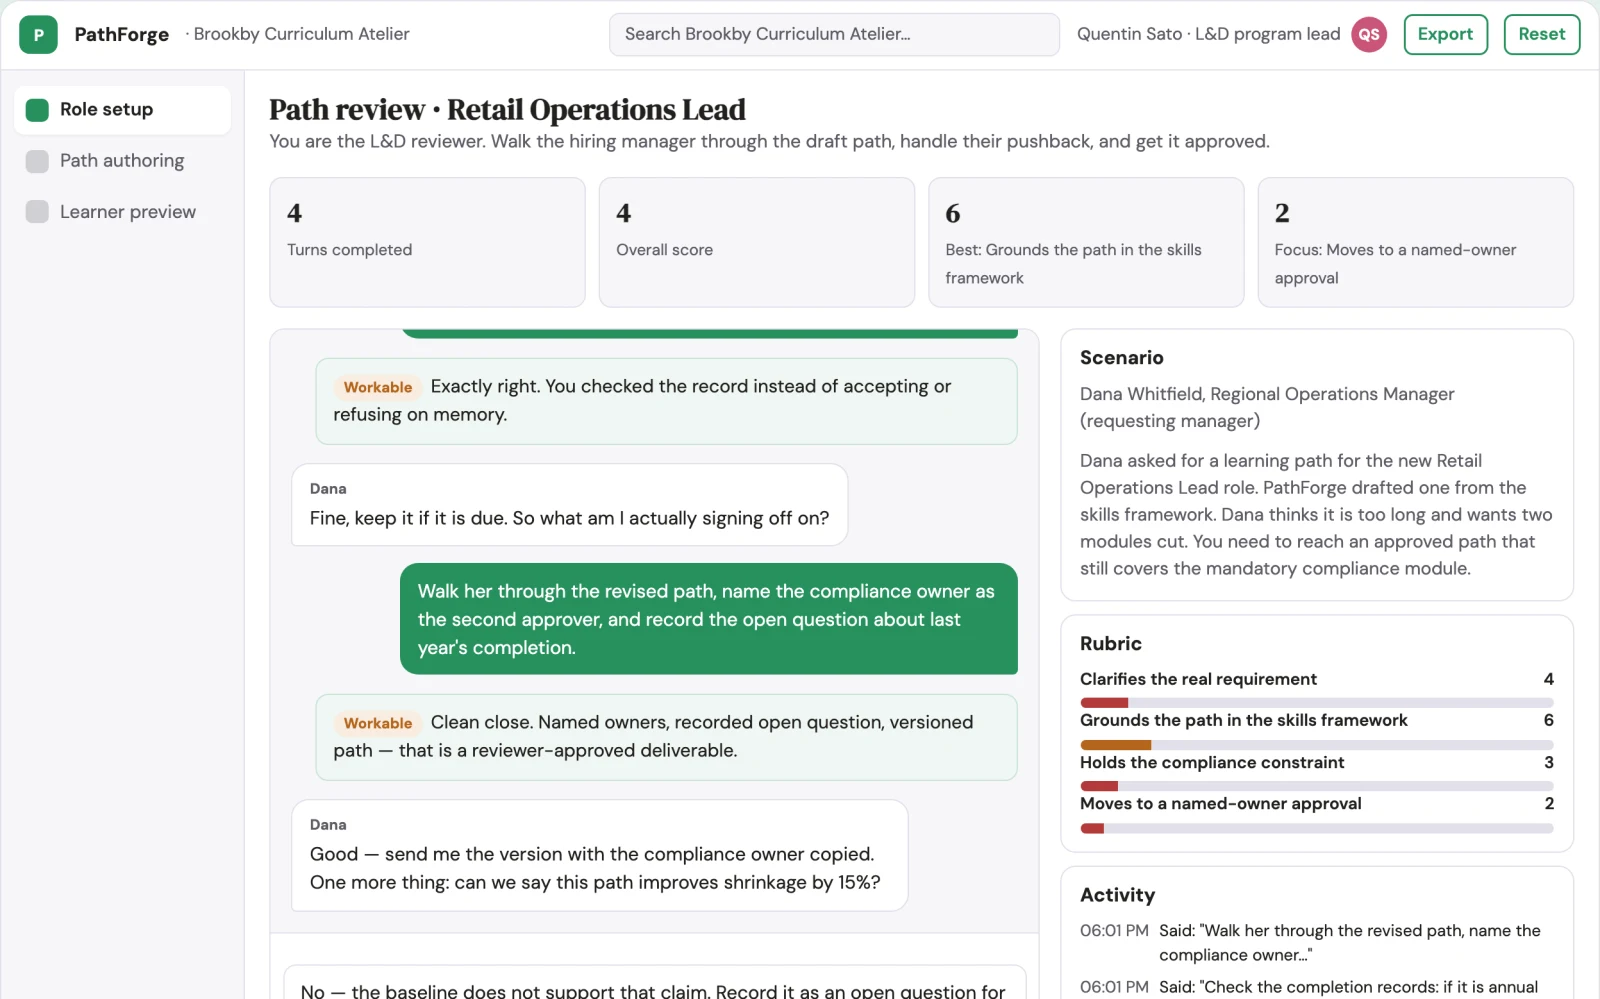This screenshot has width=1600, height=999.
Task: Click the reply text box starting "No — the baseline"
Action: pos(655,983)
